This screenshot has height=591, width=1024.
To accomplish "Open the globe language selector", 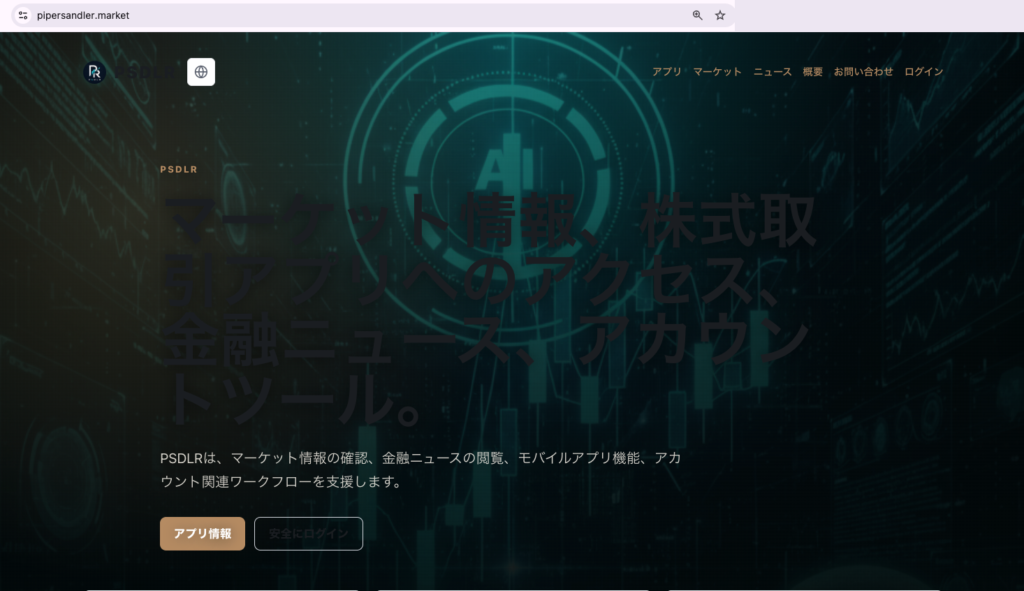I will coord(201,72).
